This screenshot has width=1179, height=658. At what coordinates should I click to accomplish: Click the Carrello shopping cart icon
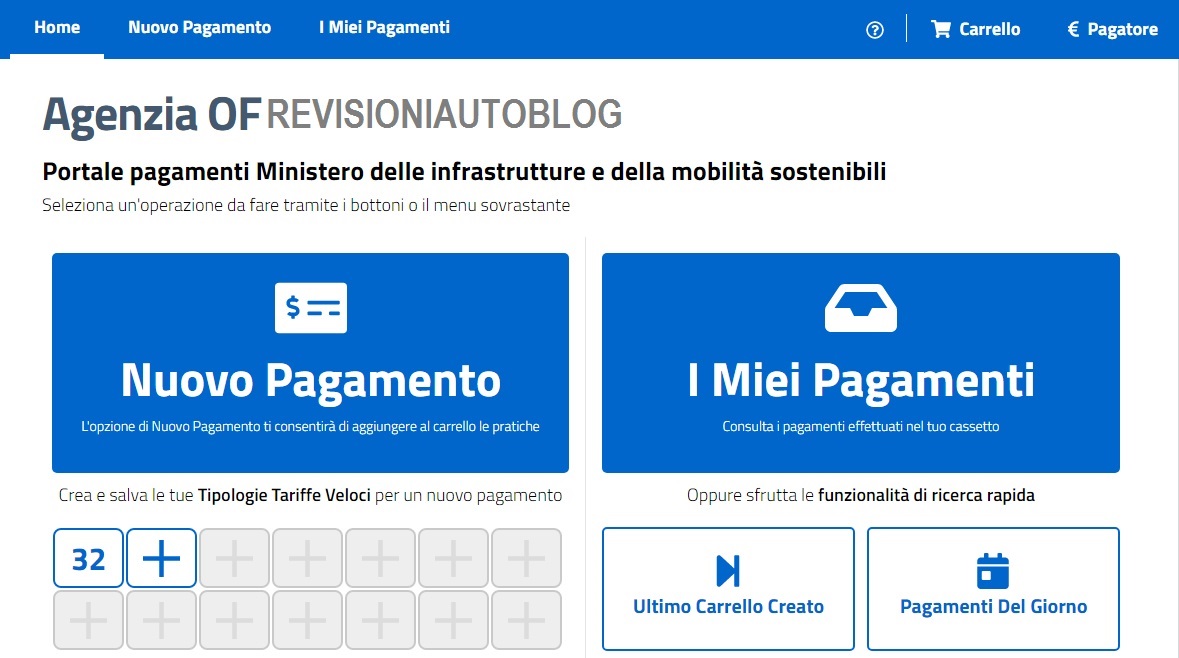pos(941,29)
